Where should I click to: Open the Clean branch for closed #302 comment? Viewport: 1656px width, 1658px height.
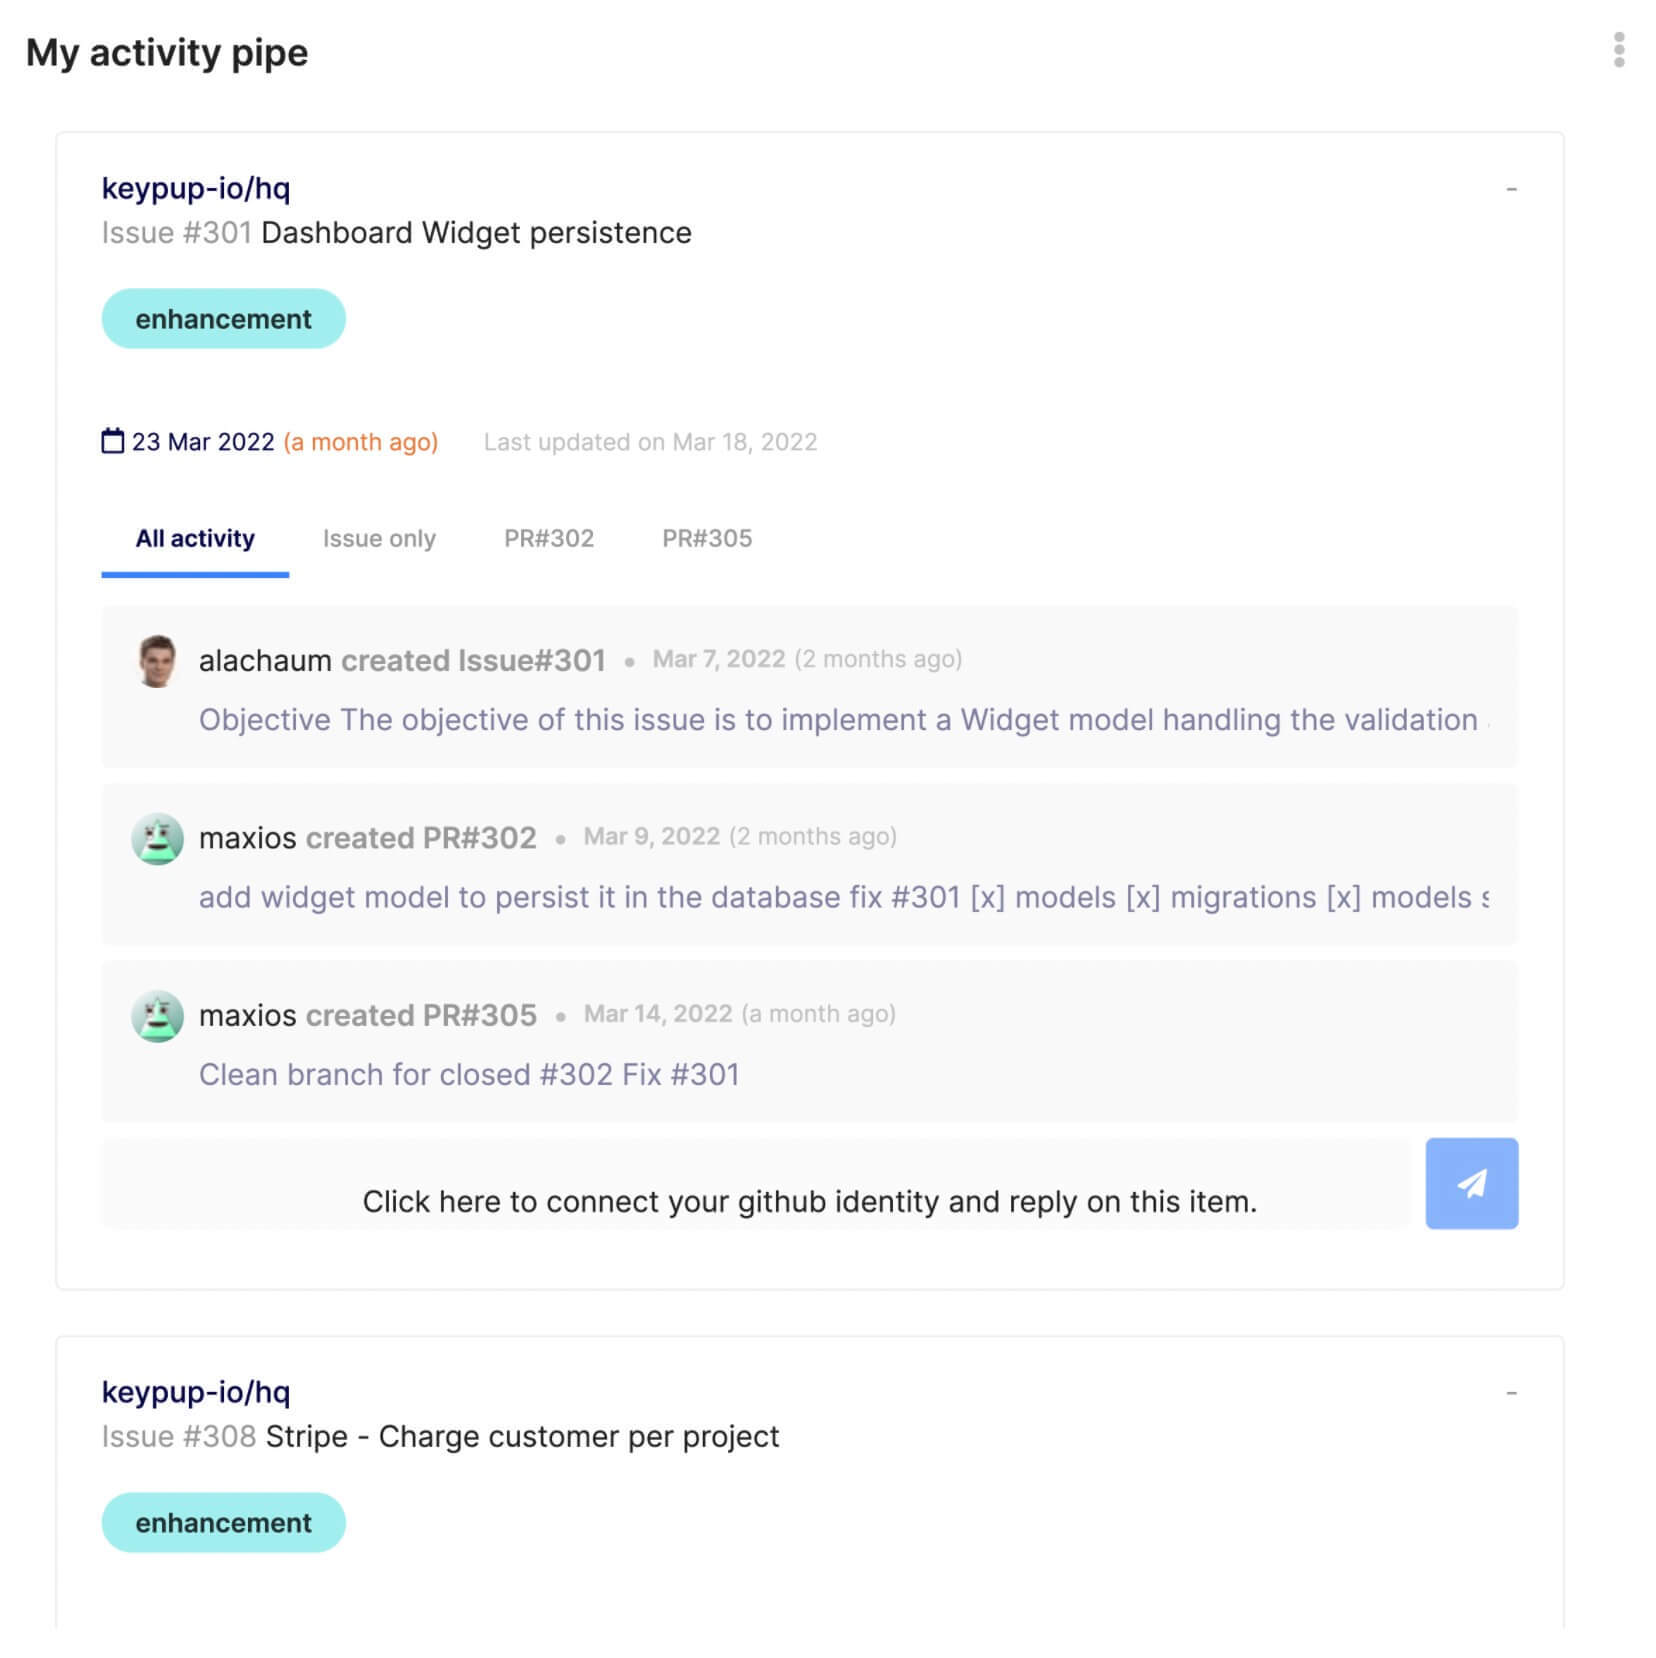coord(468,1075)
